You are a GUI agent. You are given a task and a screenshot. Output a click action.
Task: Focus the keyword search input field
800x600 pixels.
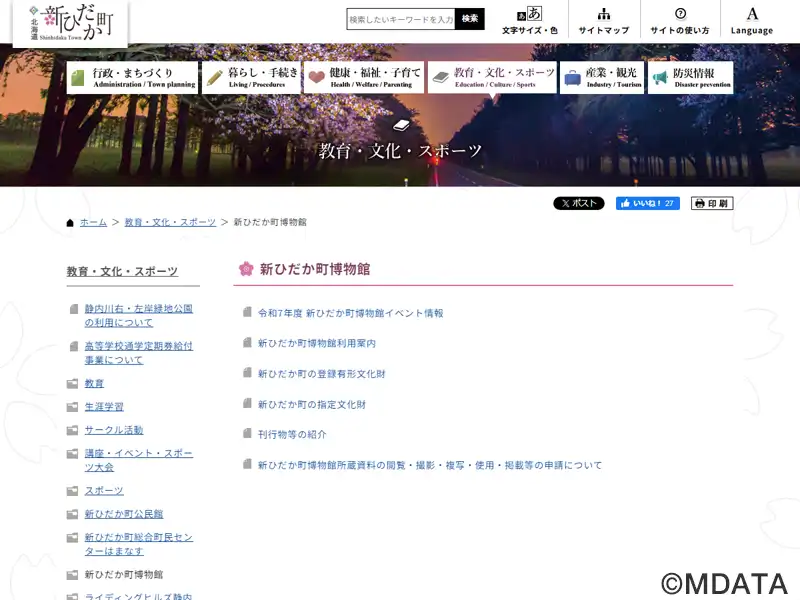(x=401, y=19)
